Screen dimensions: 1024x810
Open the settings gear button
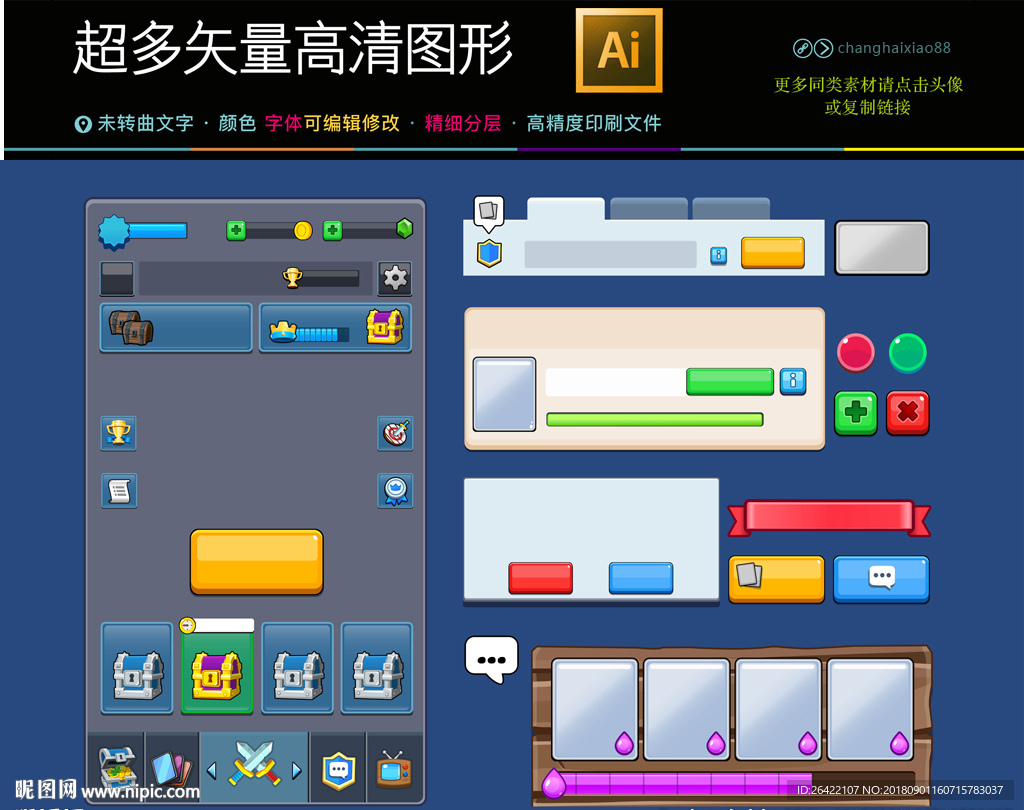pos(394,278)
